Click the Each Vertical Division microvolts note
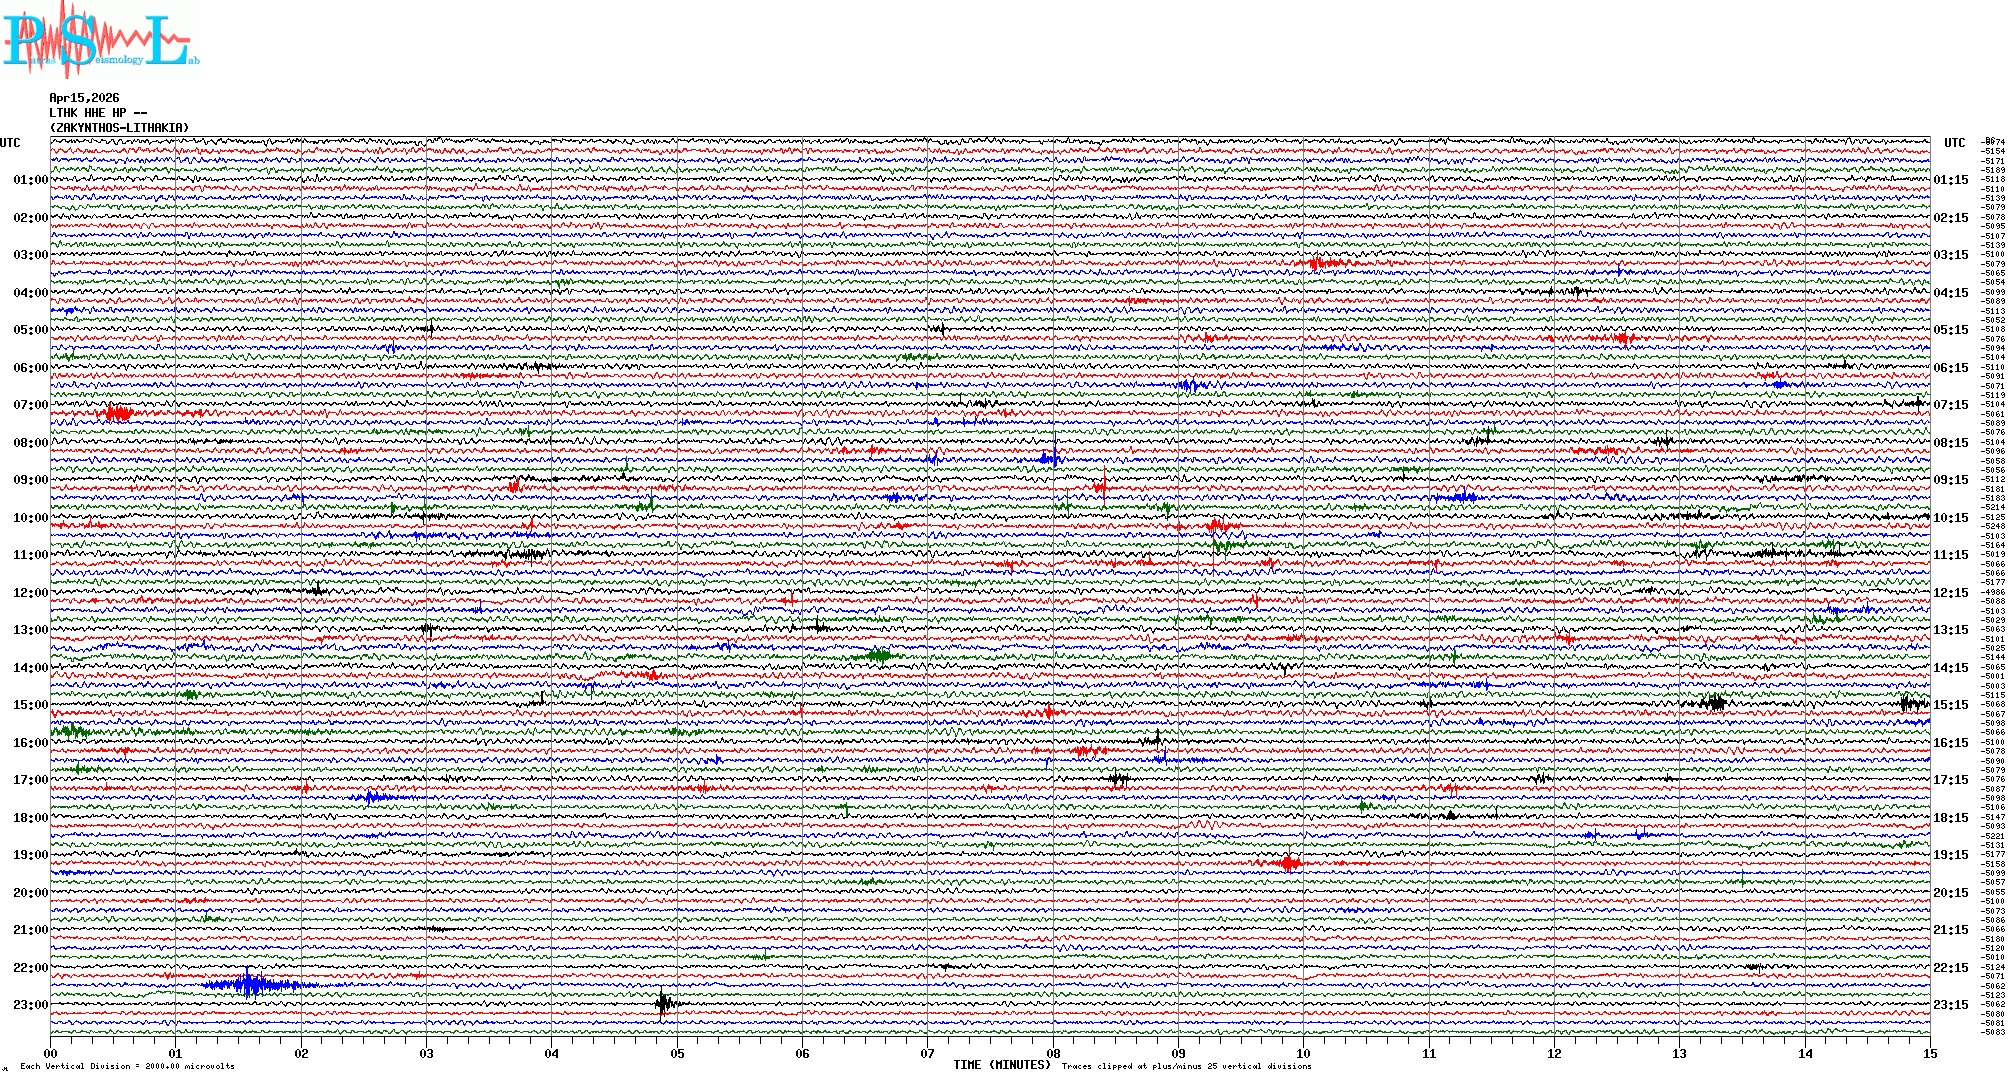This screenshot has width=2010, height=1080. 127,1066
